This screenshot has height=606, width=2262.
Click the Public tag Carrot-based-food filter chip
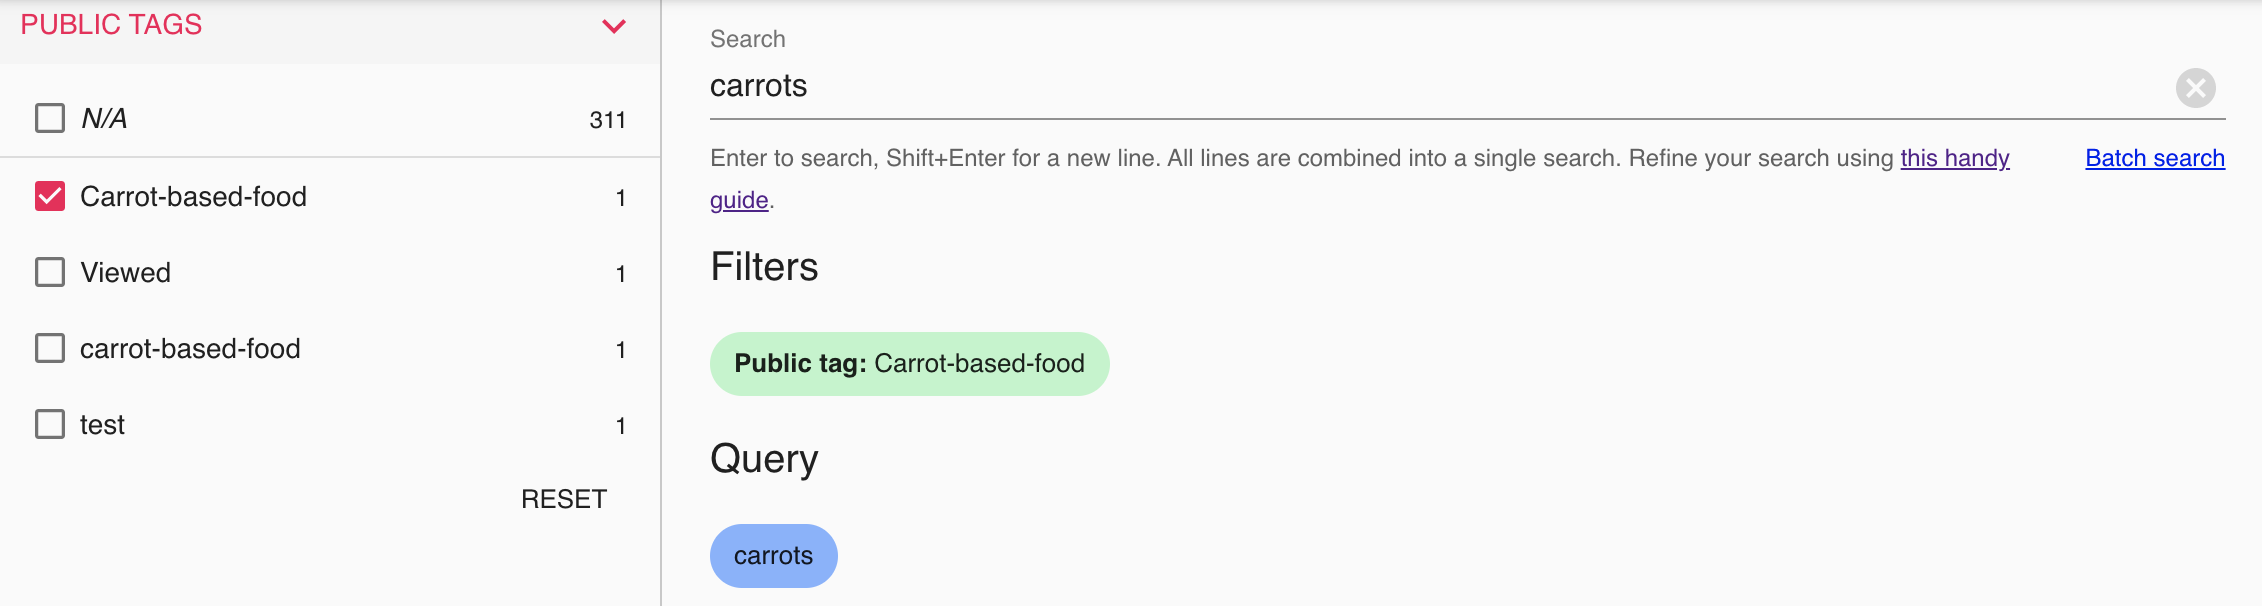(909, 364)
